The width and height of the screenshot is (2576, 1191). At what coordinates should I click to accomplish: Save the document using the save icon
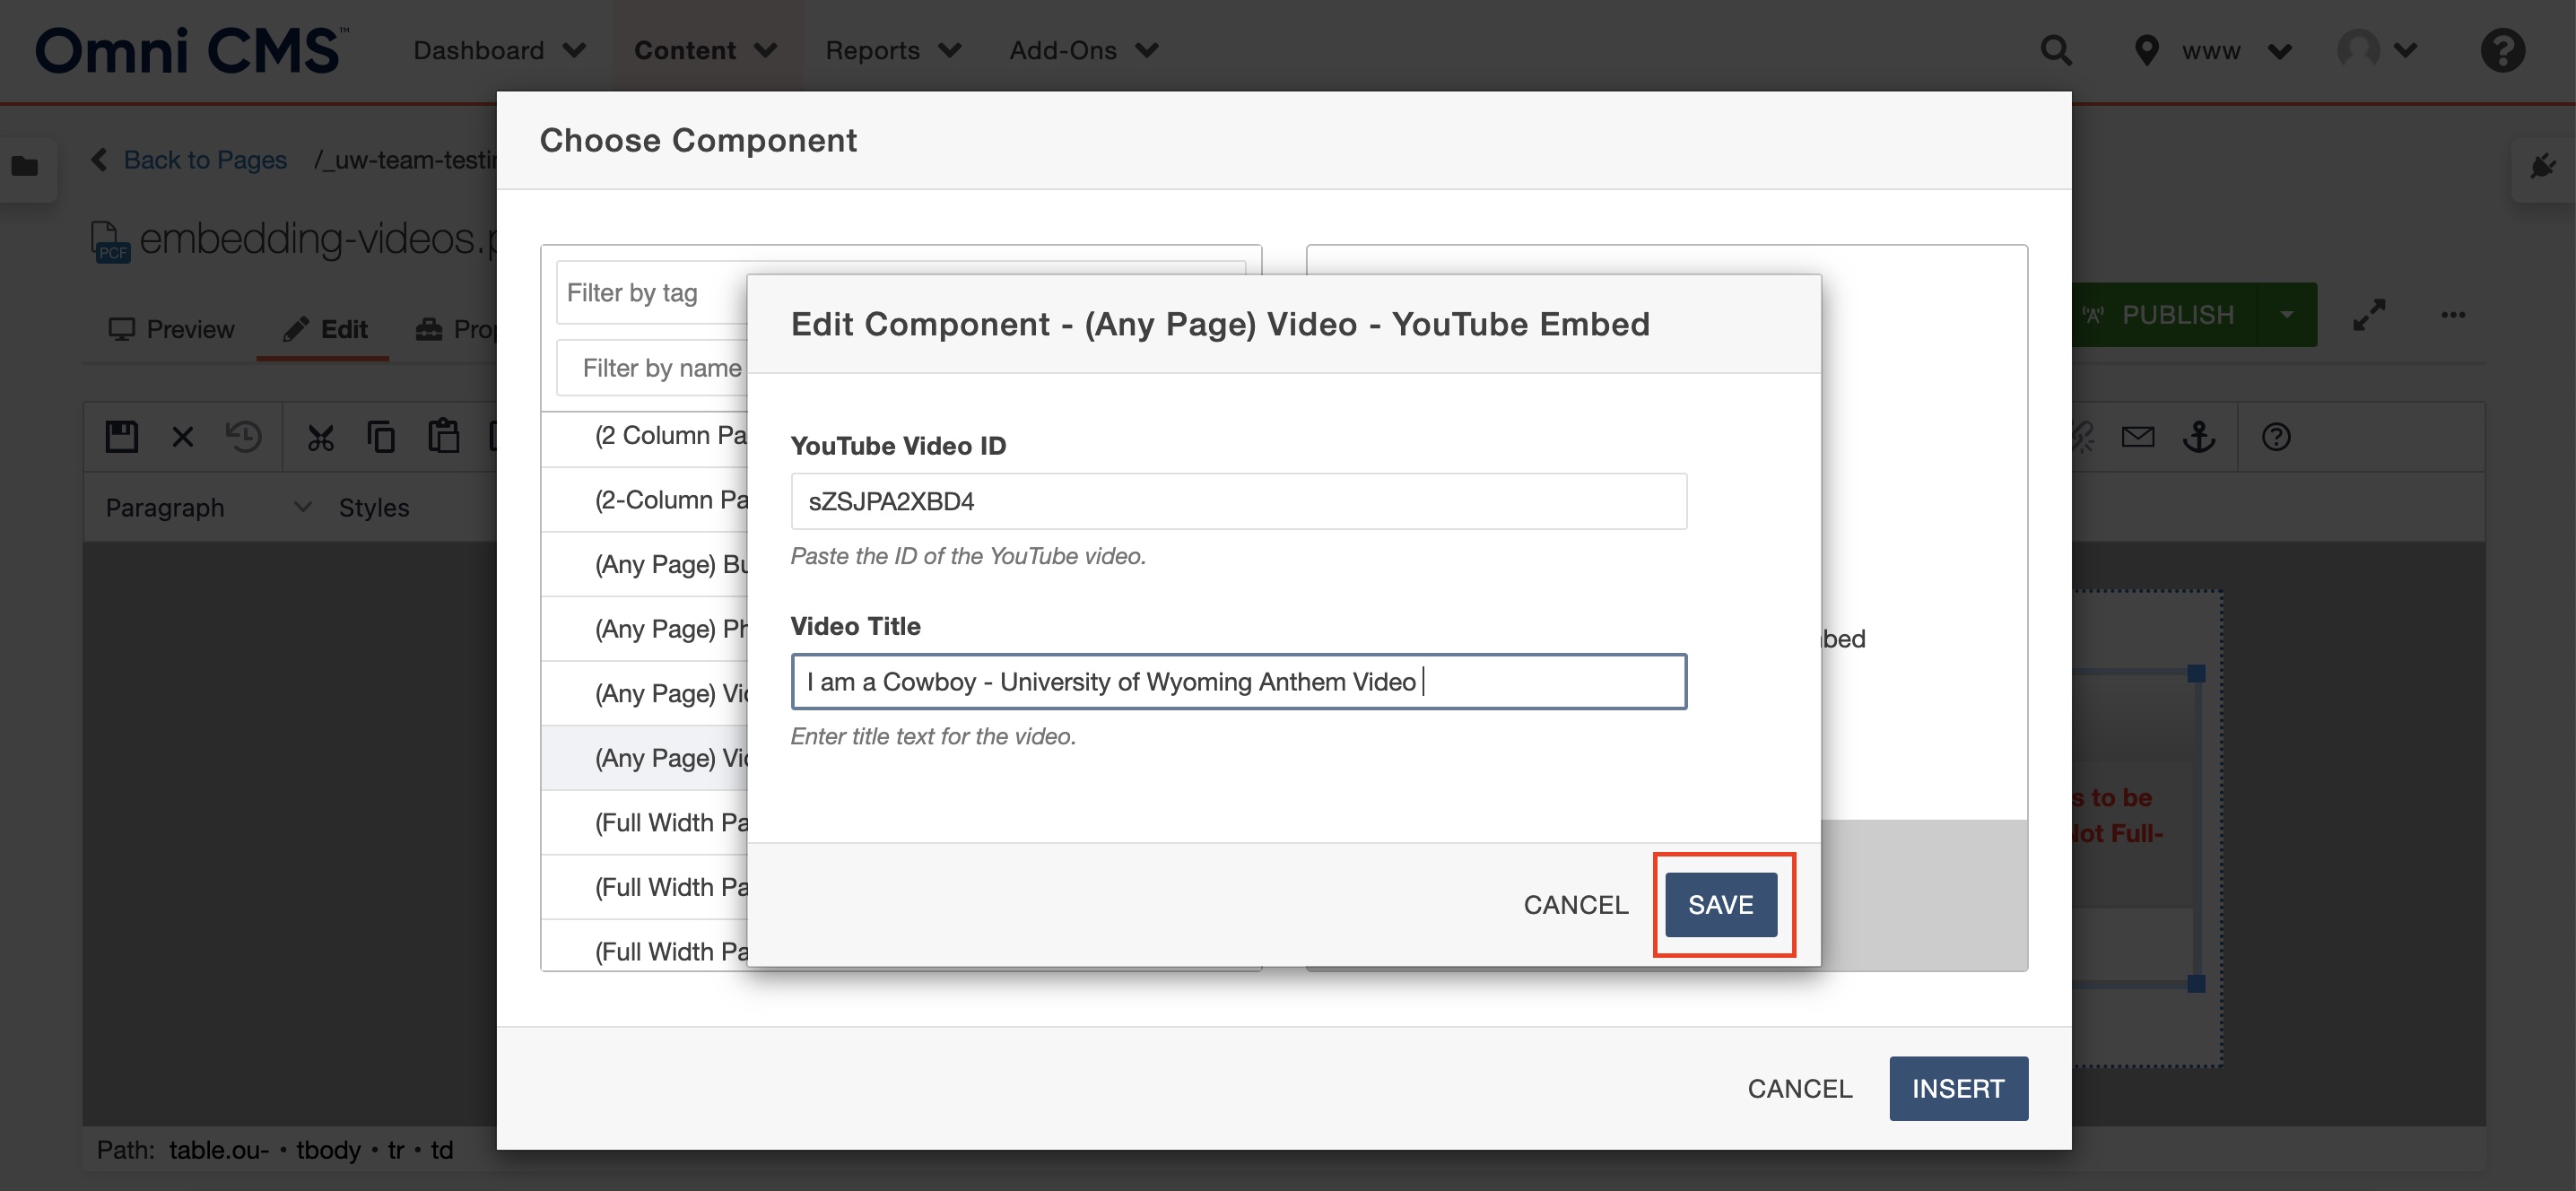click(x=120, y=437)
